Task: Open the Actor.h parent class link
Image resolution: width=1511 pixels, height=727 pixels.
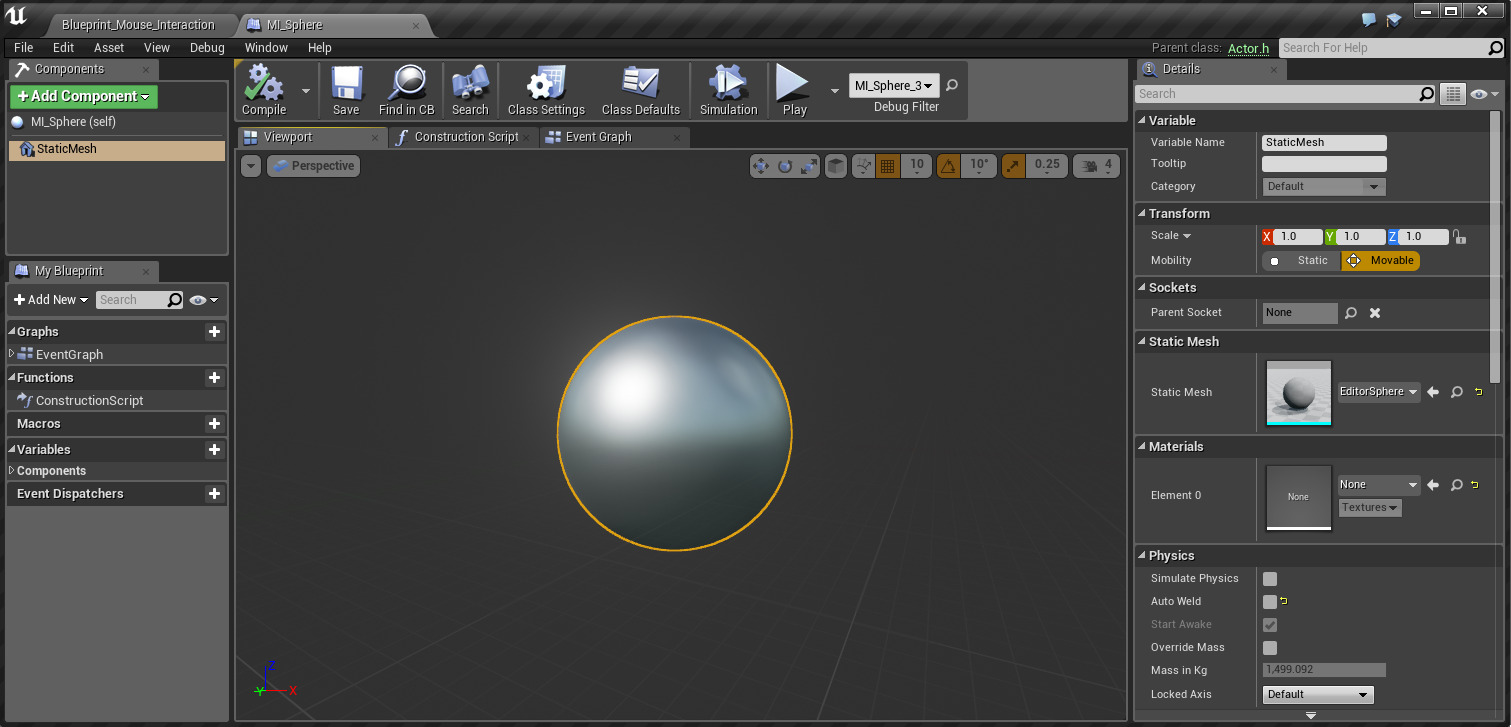Action: (1248, 47)
